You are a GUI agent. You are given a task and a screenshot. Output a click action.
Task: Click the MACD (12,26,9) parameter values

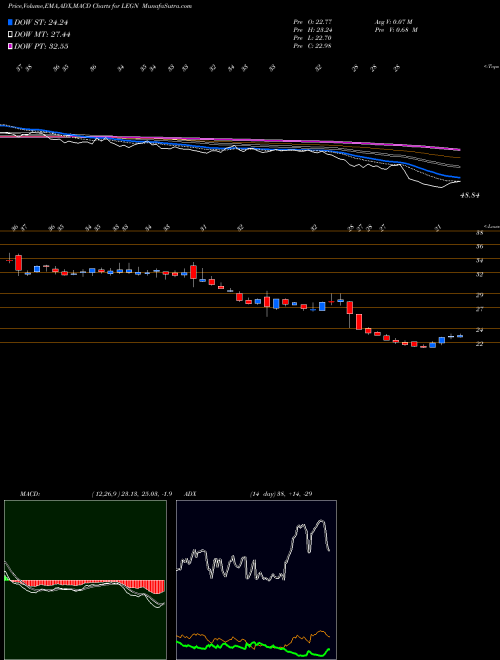coord(131,493)
